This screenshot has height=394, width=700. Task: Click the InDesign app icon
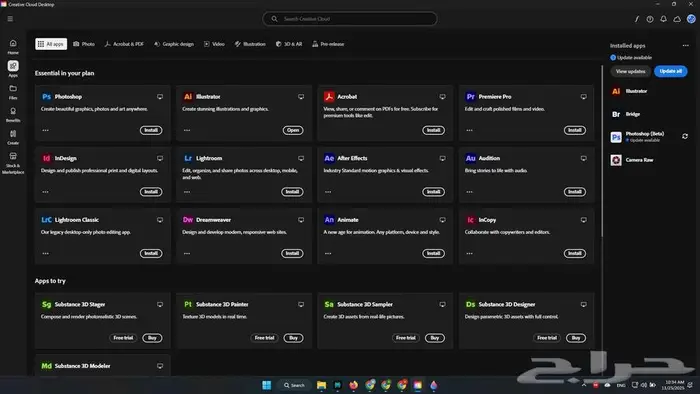pos(46,158)
